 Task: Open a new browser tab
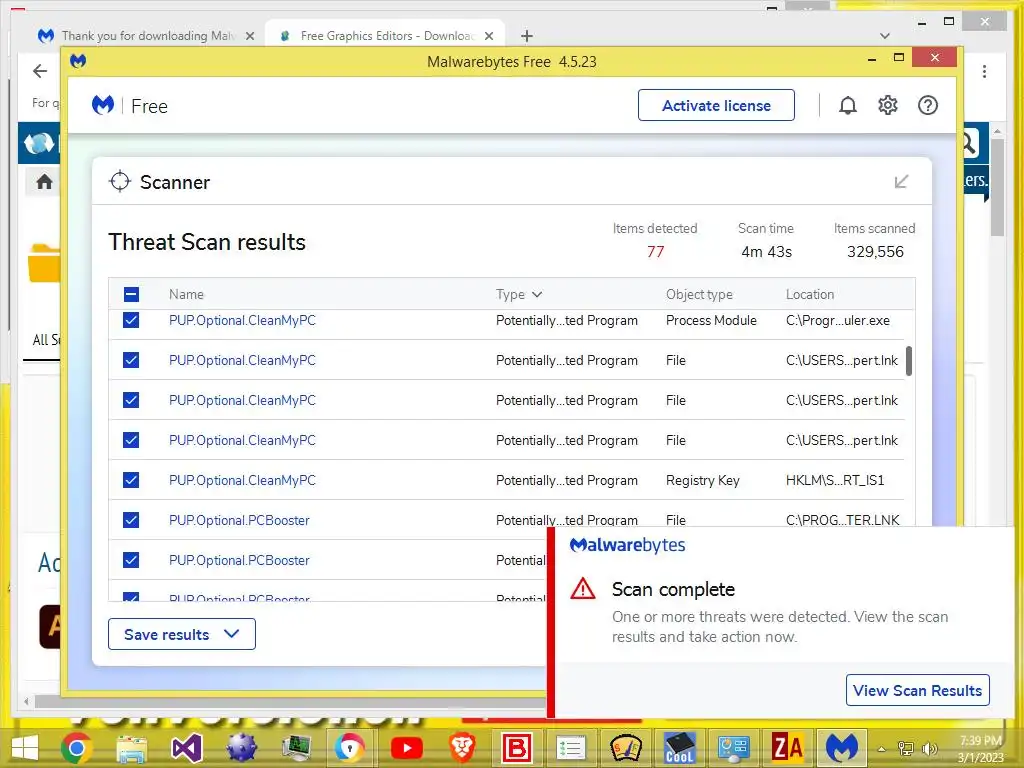[x=527, y=36]
